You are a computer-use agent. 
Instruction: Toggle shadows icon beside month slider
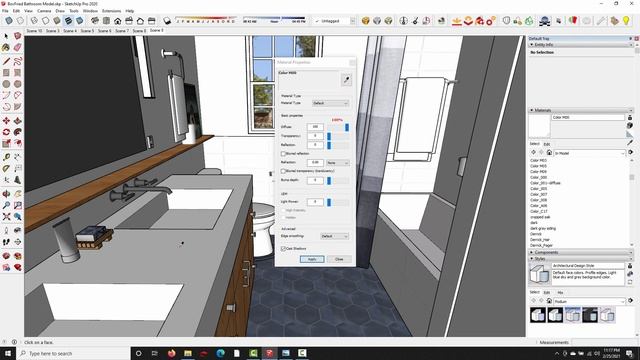(167, 20)
